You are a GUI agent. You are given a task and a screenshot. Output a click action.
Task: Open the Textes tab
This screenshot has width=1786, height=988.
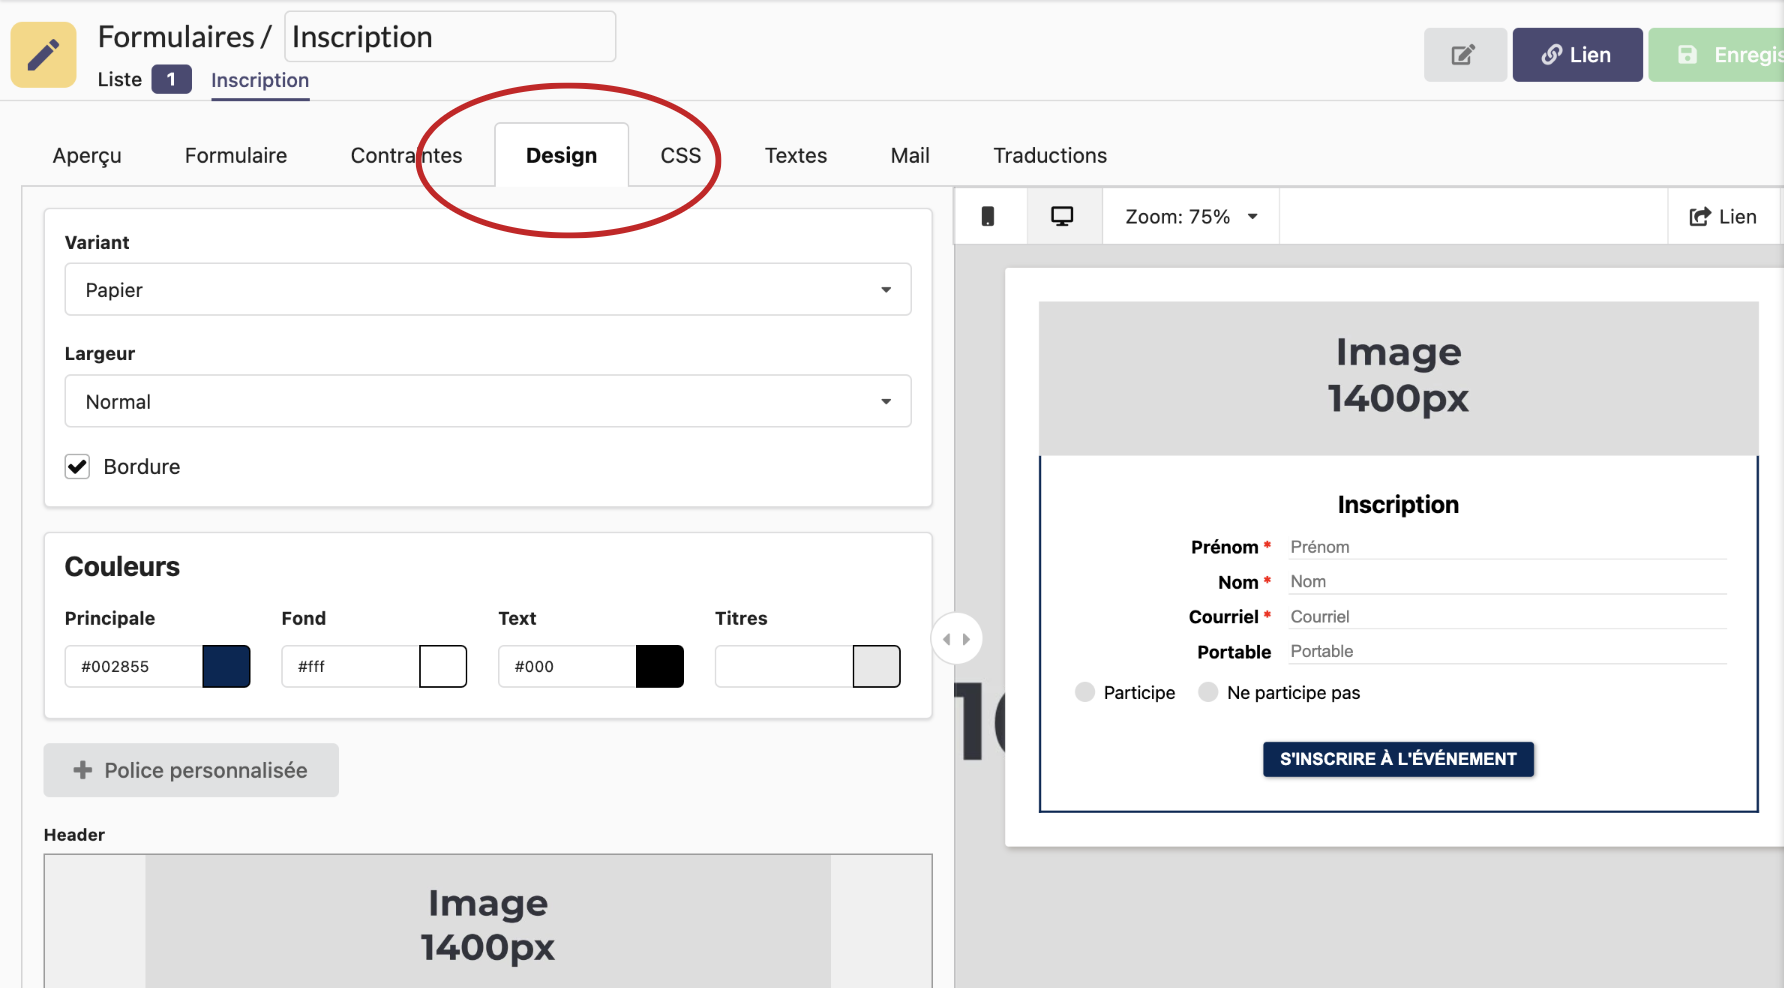click(x=795, y=156)
